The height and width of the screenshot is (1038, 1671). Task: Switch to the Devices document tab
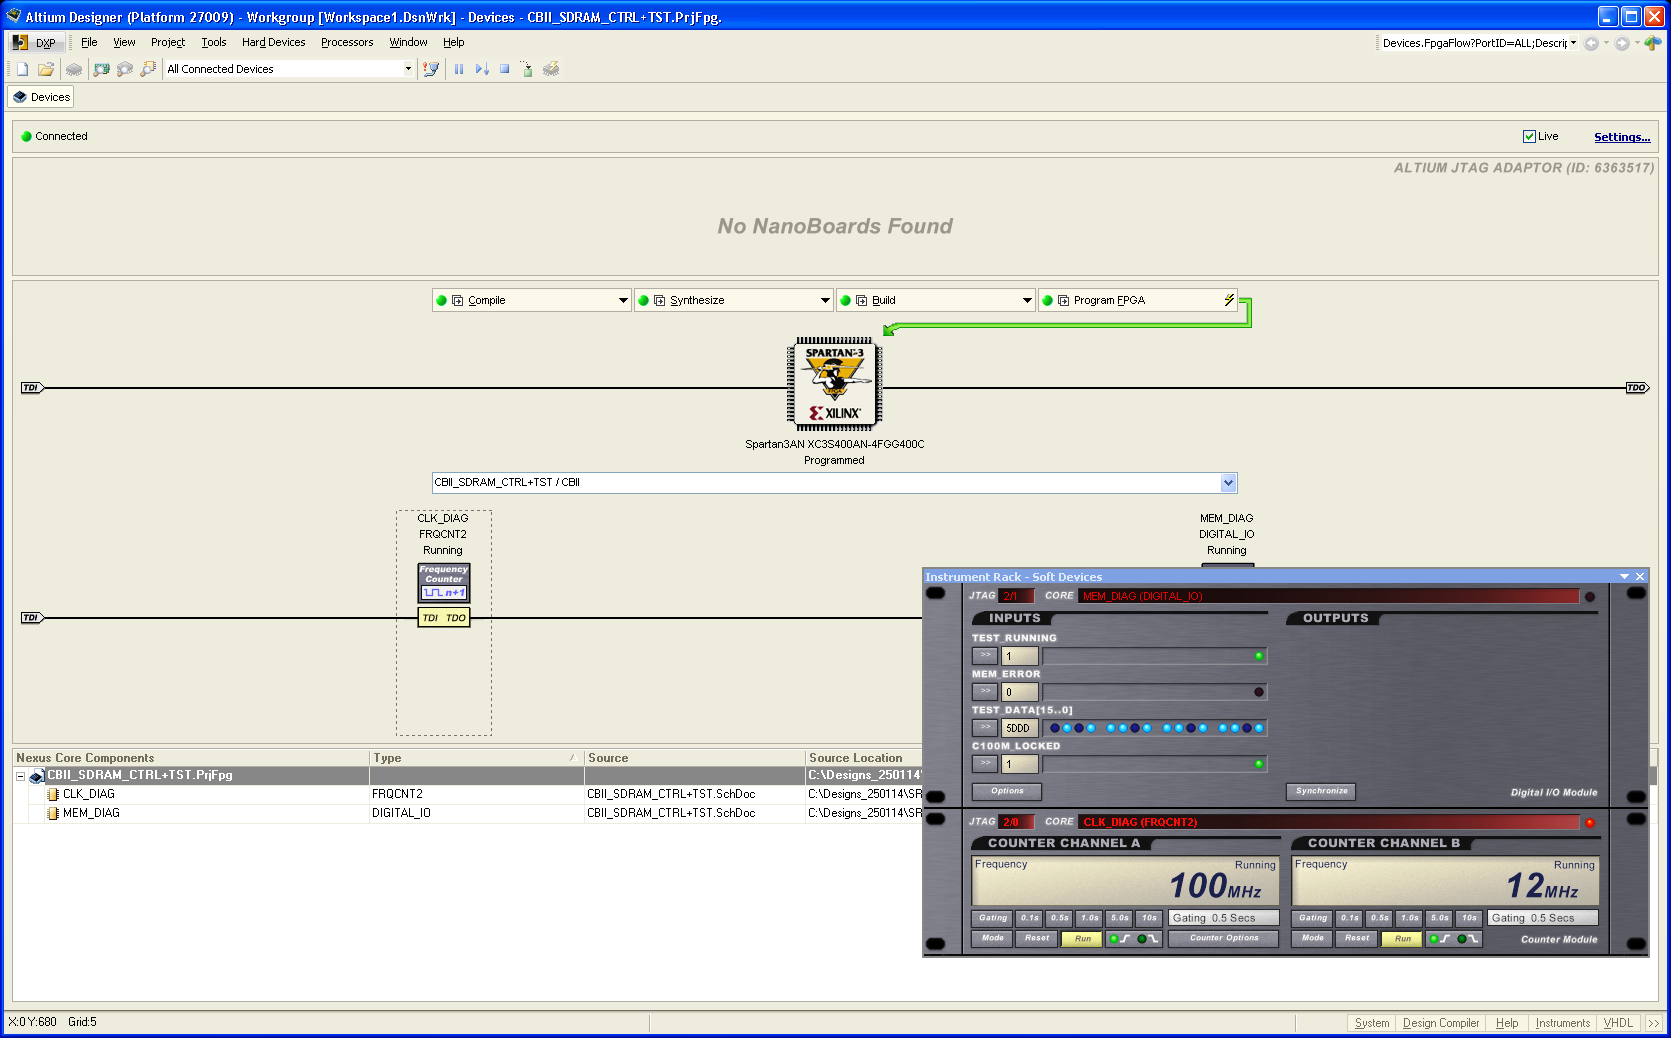pyautogui.click(x=41, y=97)
